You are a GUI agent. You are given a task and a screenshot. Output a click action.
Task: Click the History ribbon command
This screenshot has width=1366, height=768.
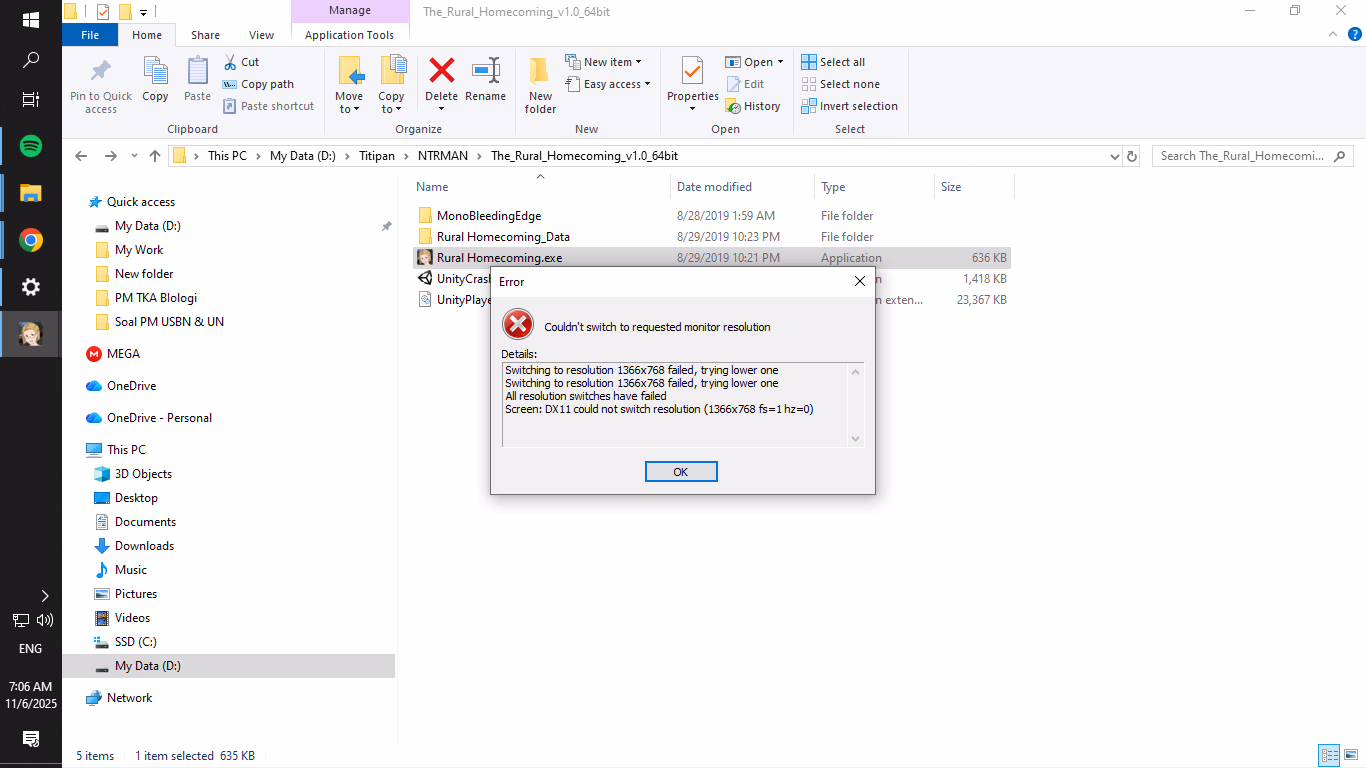[753, 106]
